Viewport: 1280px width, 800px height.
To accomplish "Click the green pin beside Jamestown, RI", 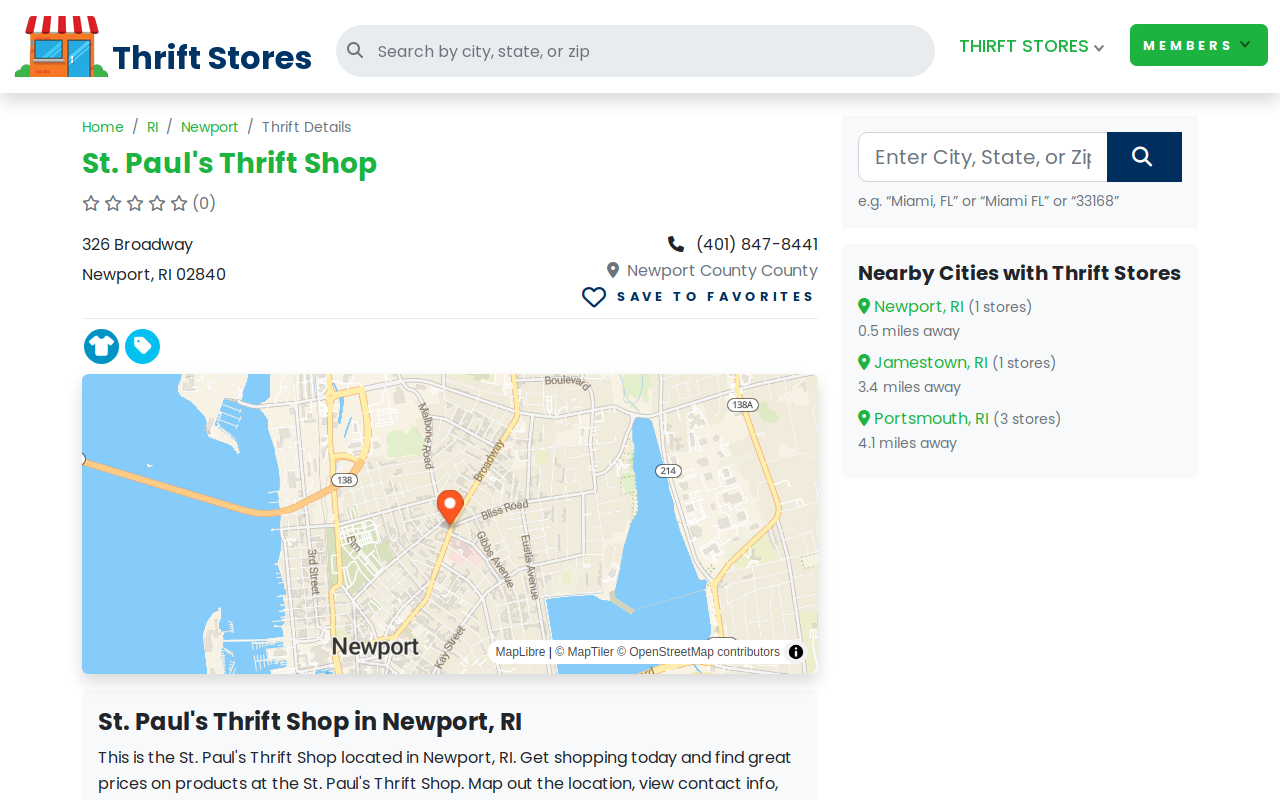I will [x=864, y=362].
